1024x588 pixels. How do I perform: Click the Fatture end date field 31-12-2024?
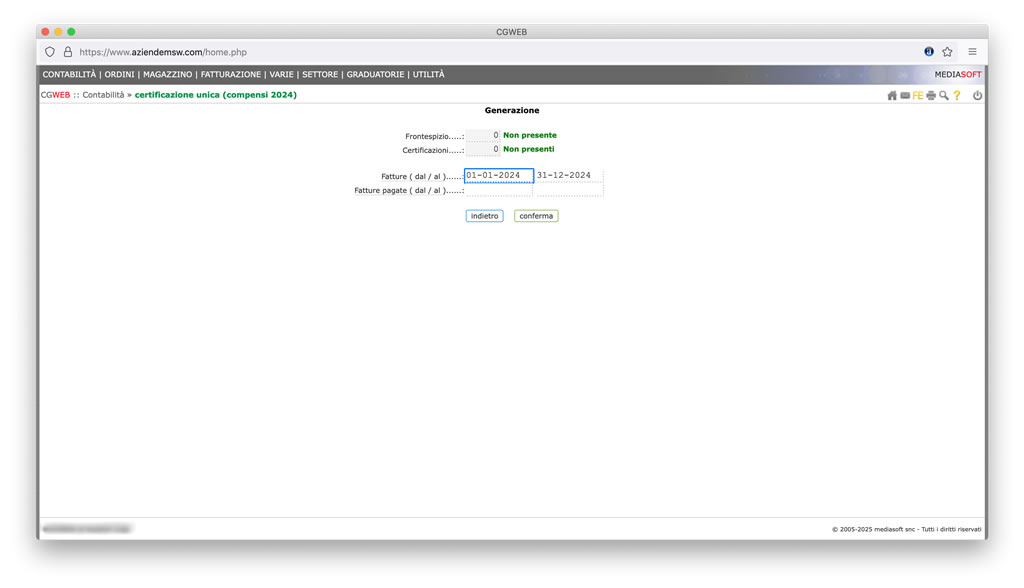tap(569, 176)
